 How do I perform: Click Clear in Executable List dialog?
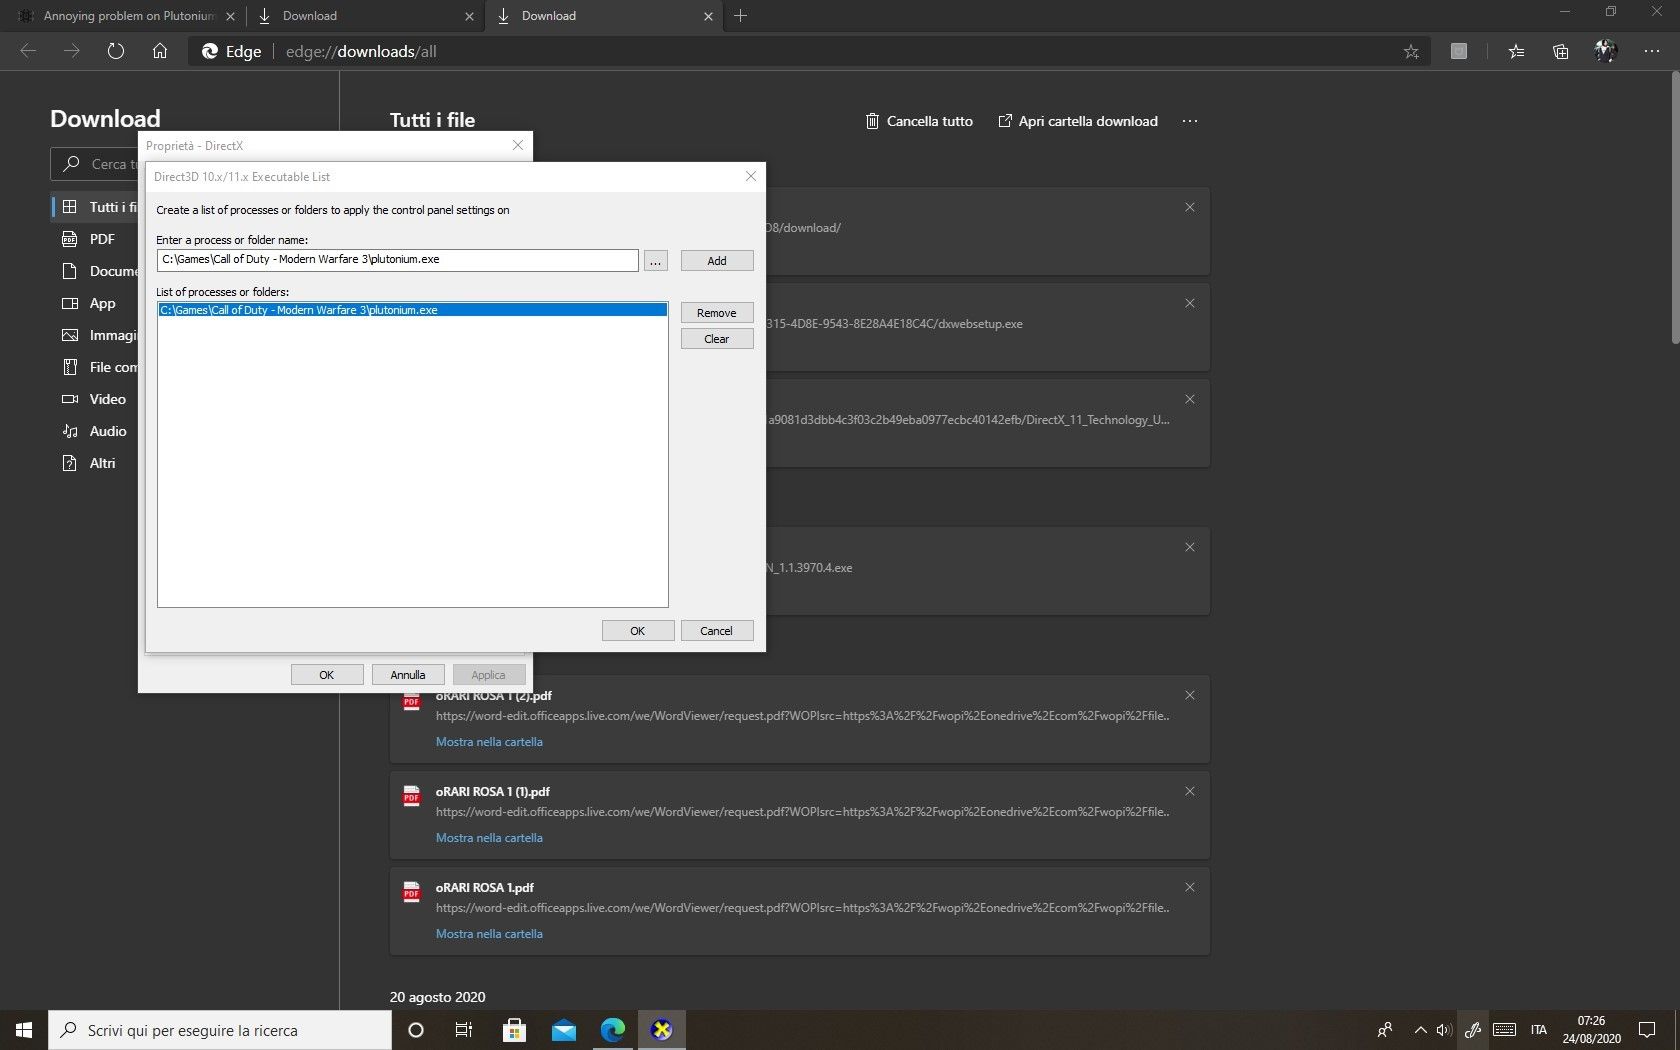[x=717, y=339]
